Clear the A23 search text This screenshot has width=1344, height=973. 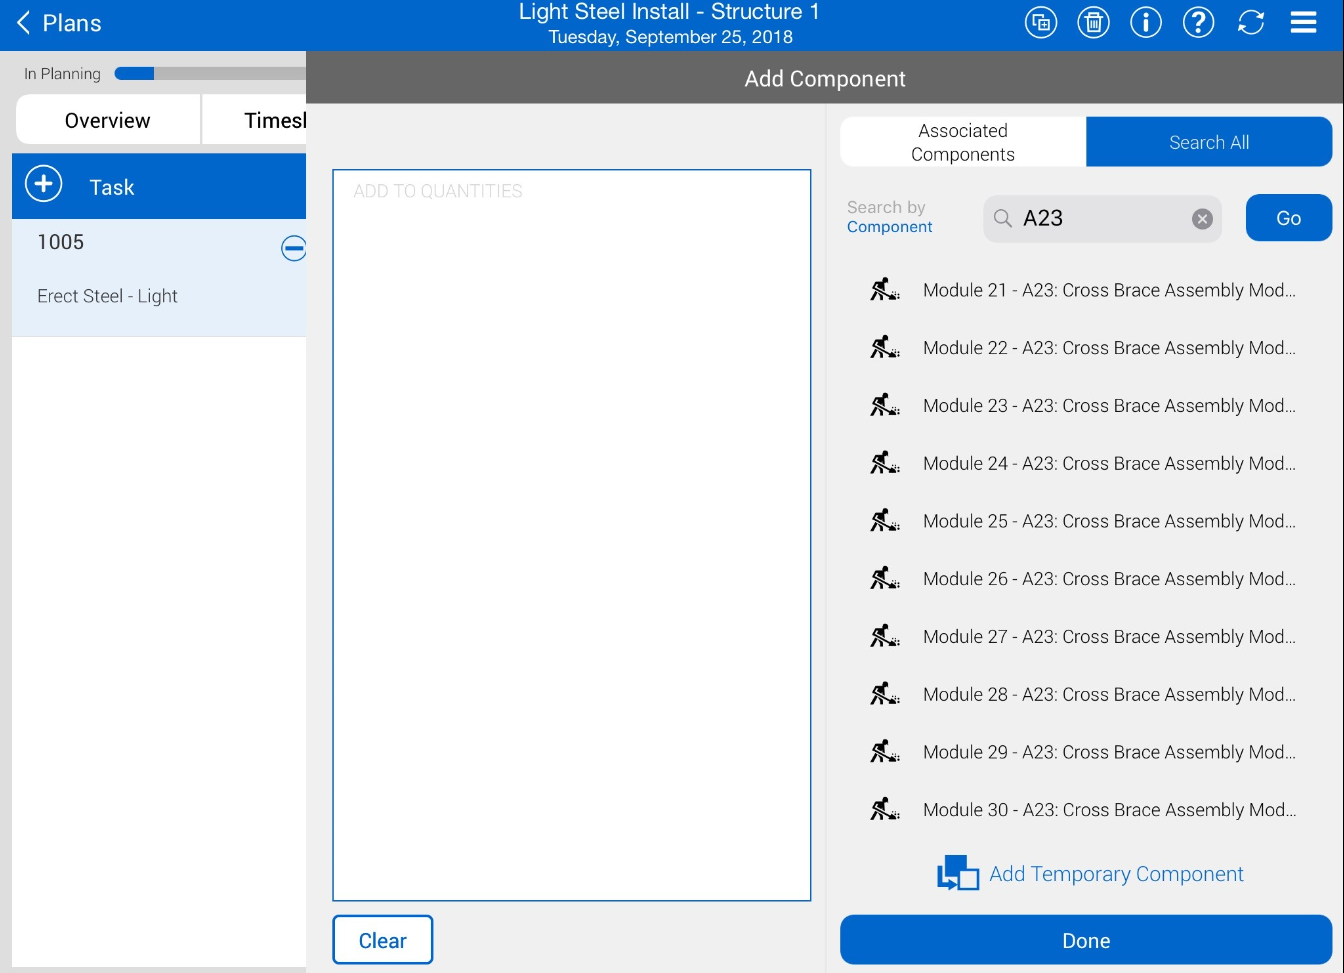click(x=1202, y=219)
